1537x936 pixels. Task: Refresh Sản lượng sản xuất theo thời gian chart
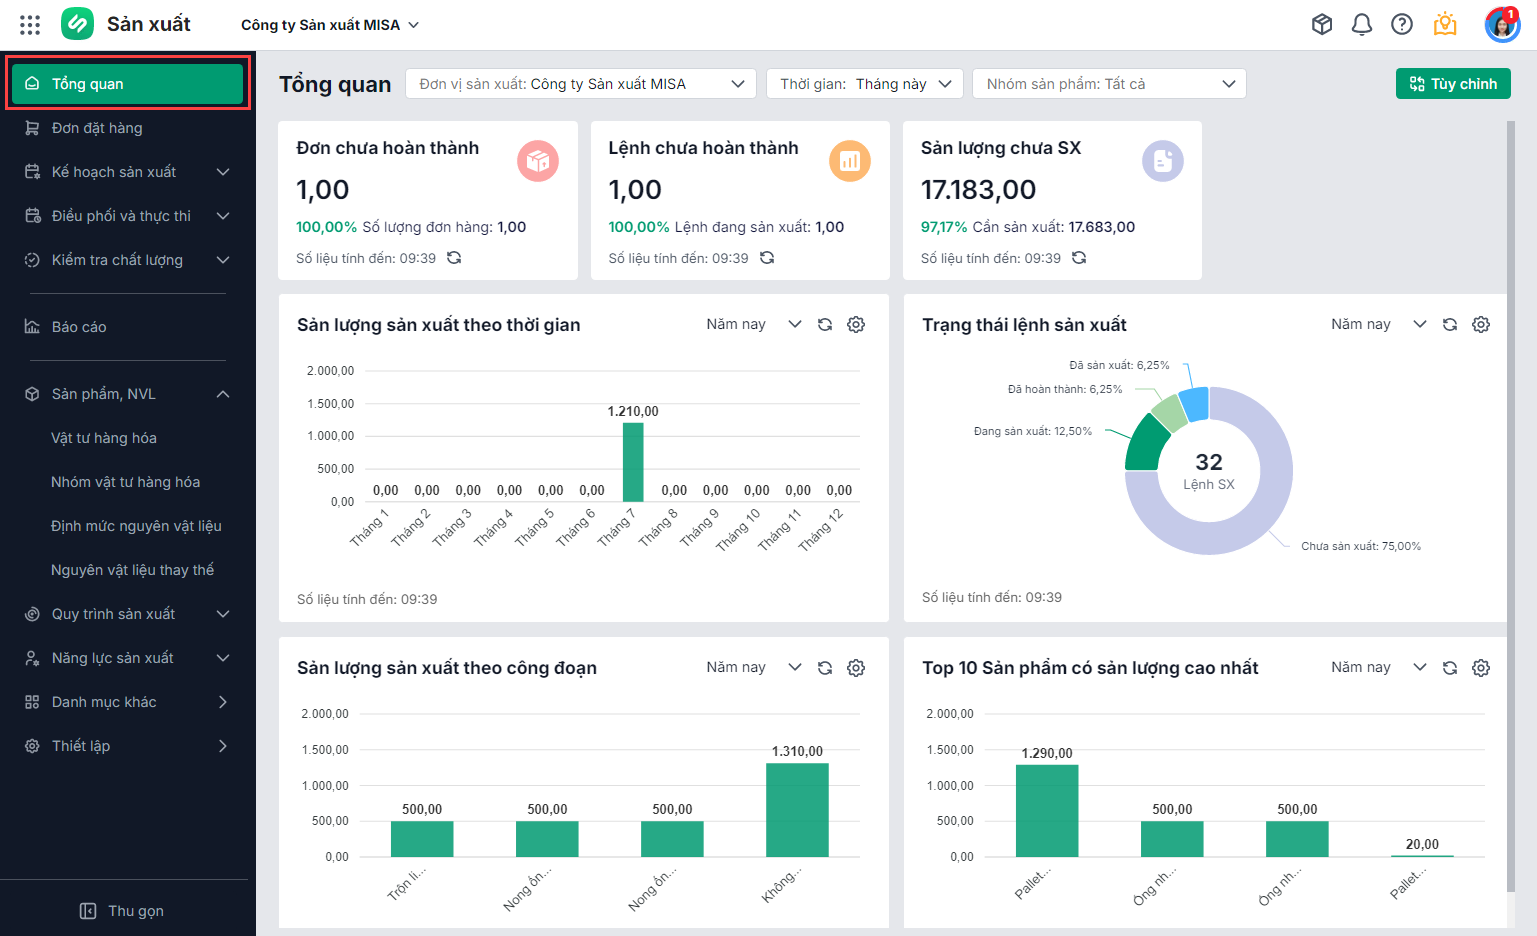click(x=825, y=325)
